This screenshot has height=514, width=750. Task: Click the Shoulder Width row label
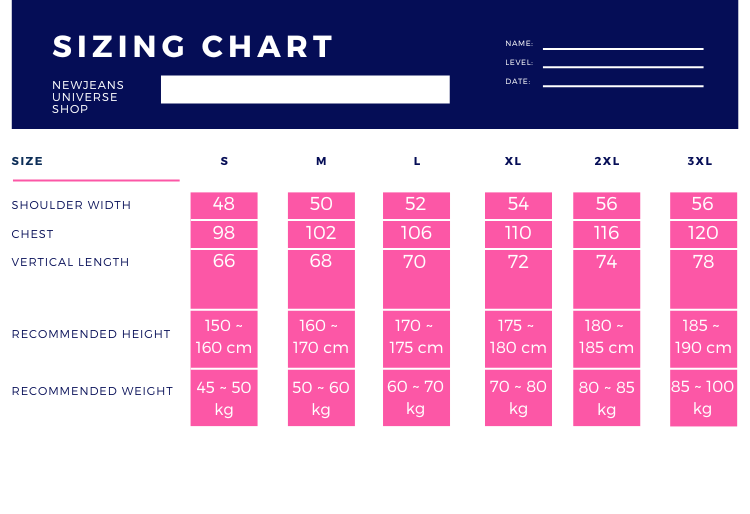coord(71,205)
